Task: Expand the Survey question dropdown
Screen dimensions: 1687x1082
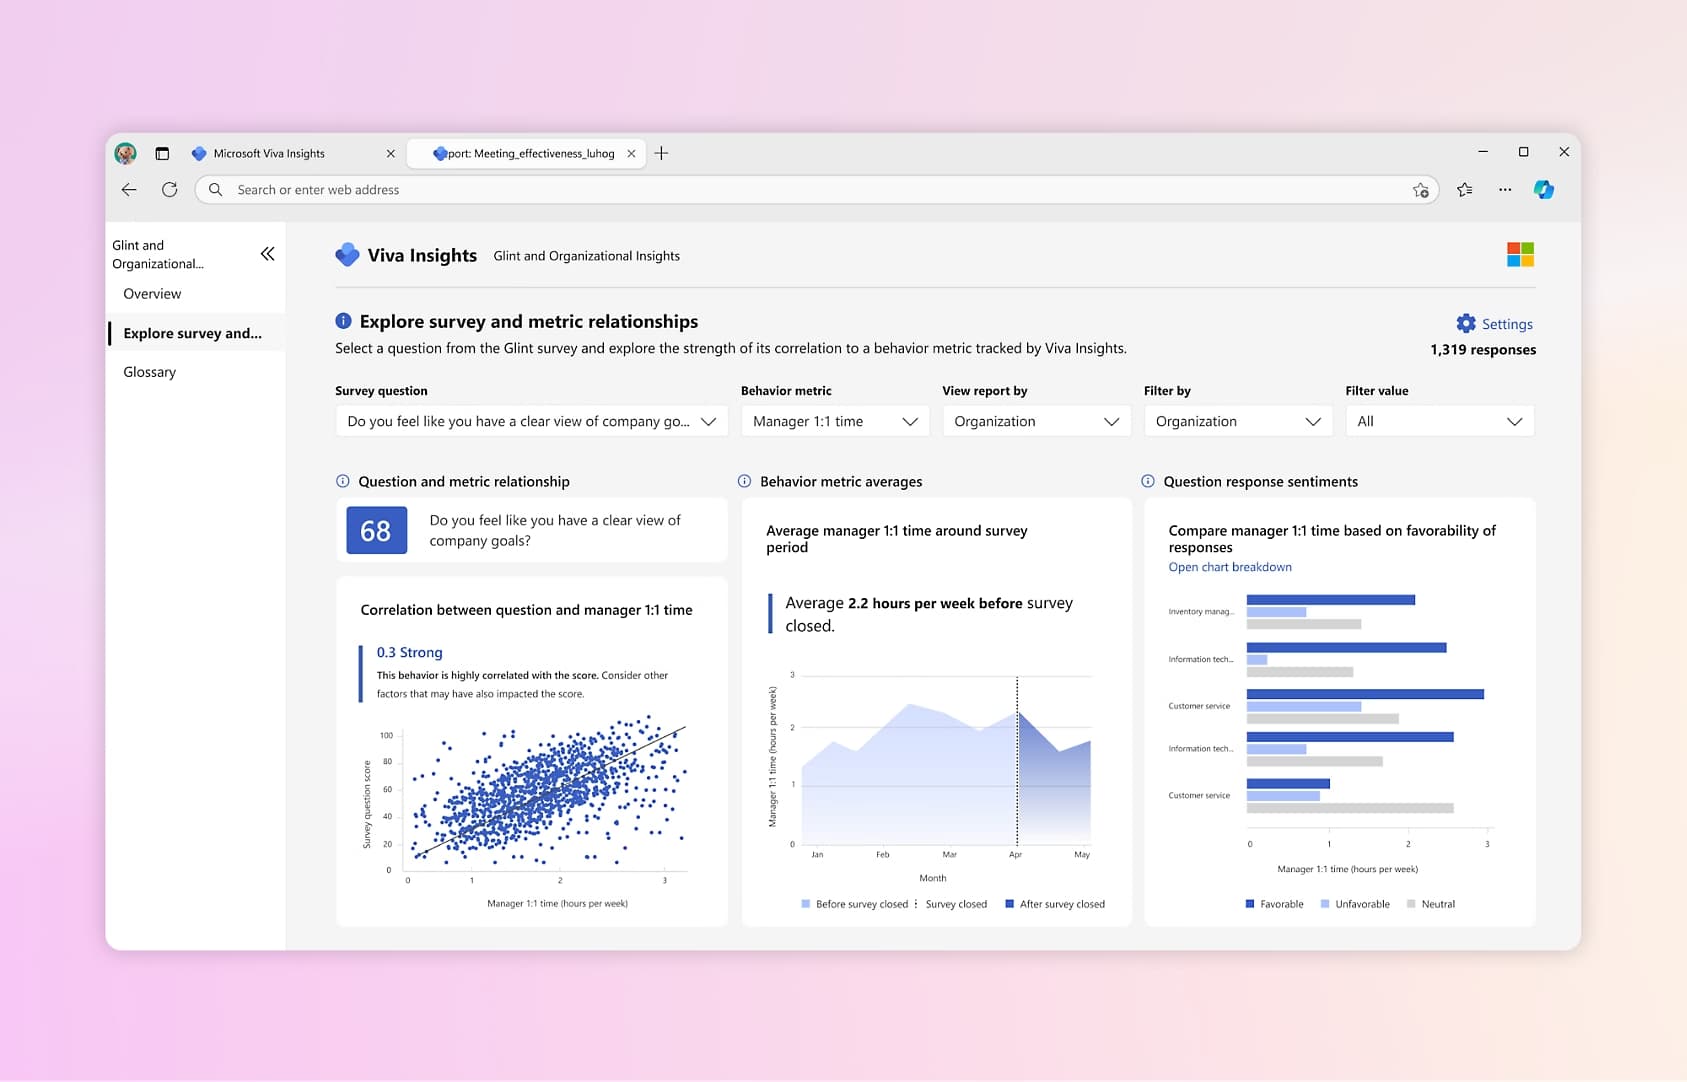Action: (x=532, y=421)
